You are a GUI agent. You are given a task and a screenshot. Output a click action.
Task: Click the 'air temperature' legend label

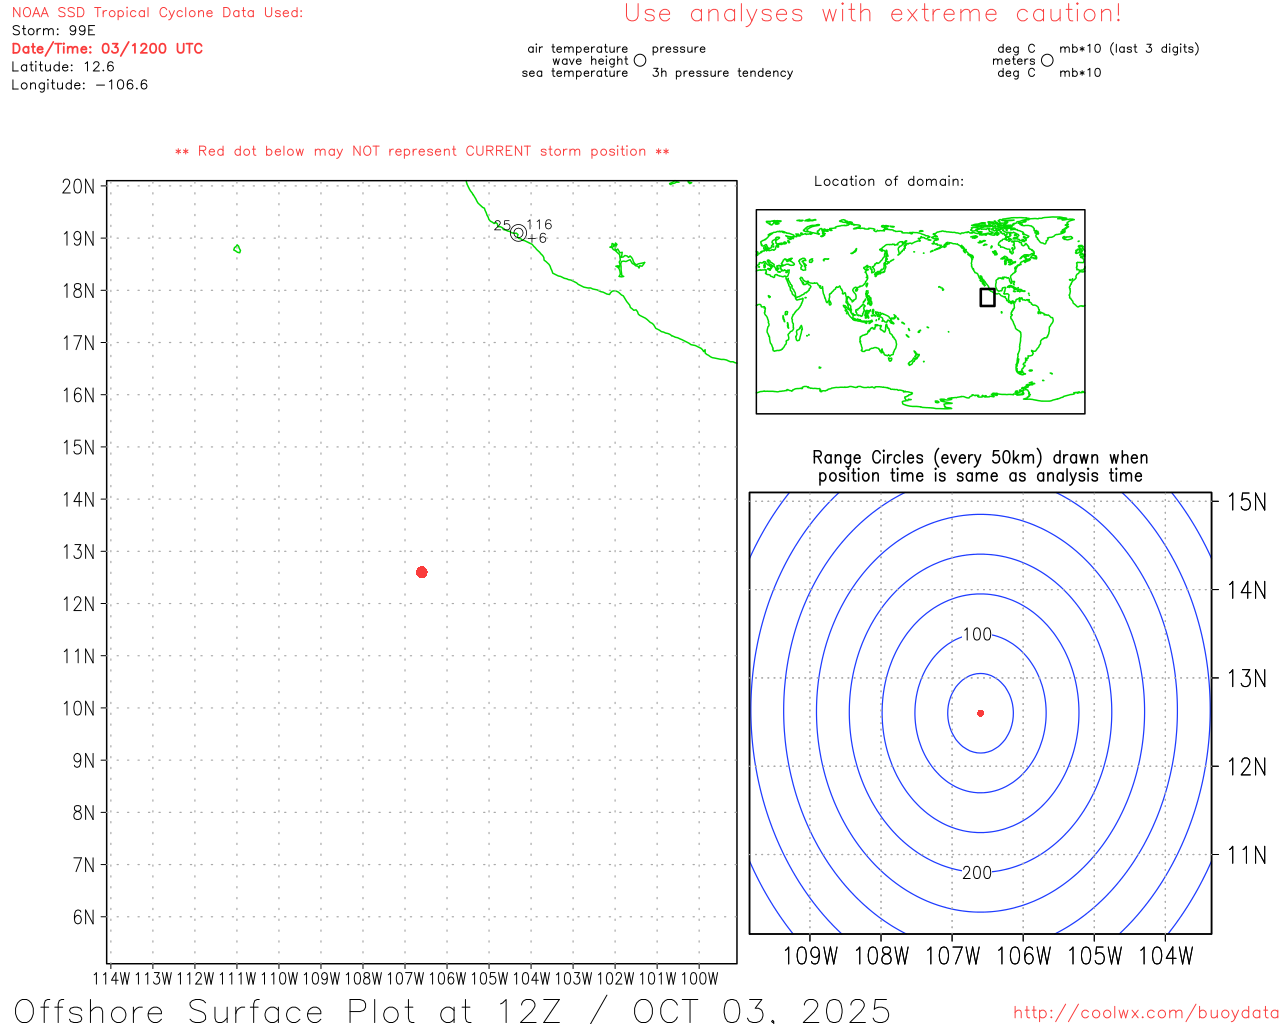[578, 49]
